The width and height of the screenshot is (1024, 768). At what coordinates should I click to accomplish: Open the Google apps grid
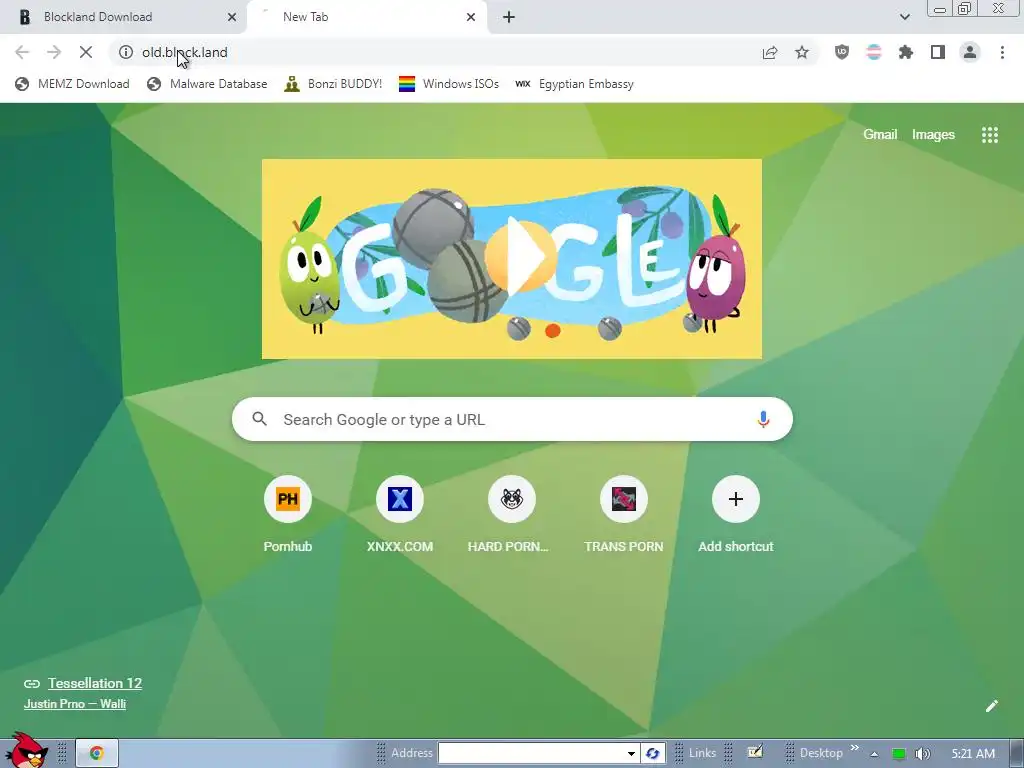point(989,135)
